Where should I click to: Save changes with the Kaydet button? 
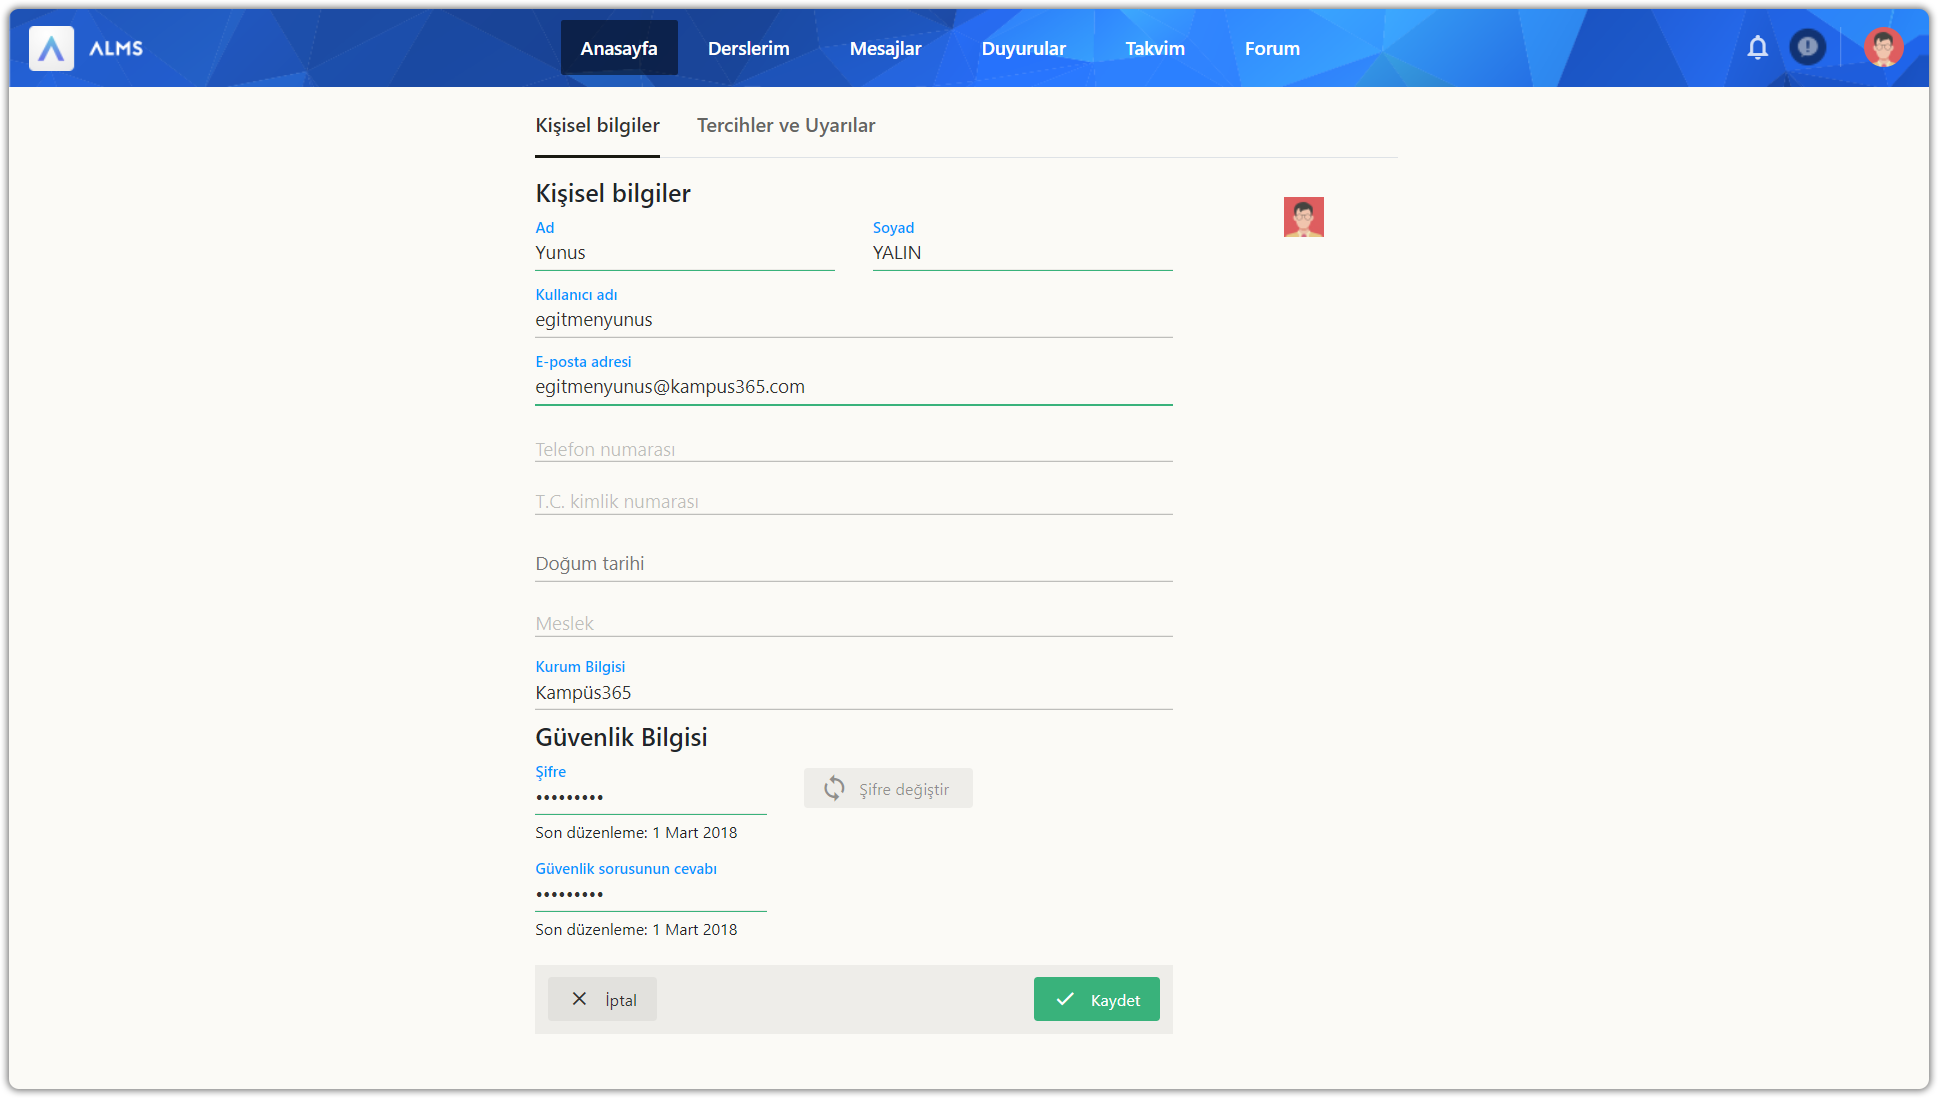coord(1096,999)
